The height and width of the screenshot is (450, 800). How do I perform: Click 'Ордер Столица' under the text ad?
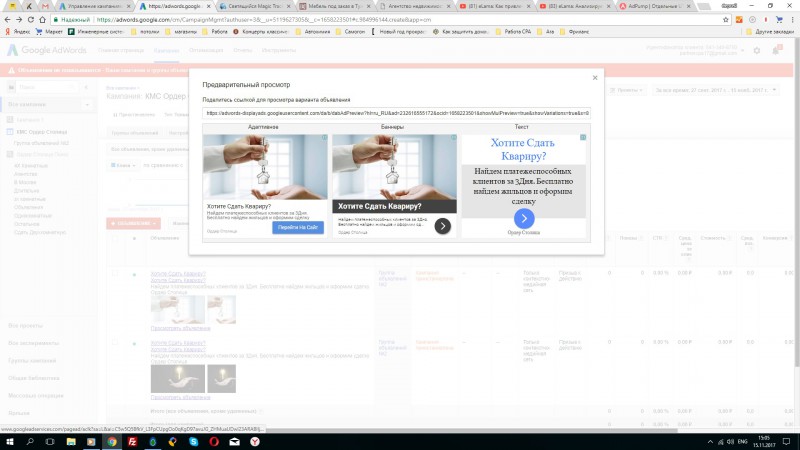pos(523,233)
